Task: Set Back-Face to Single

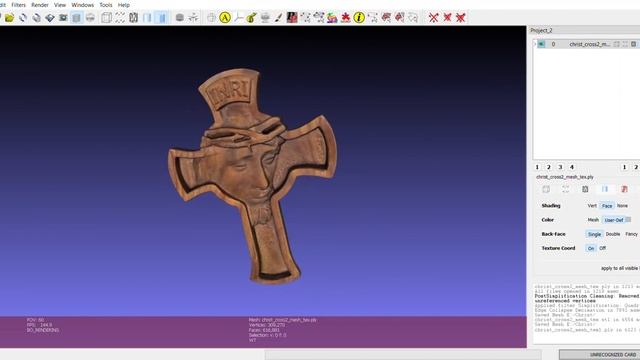Action: coord(594,234)
